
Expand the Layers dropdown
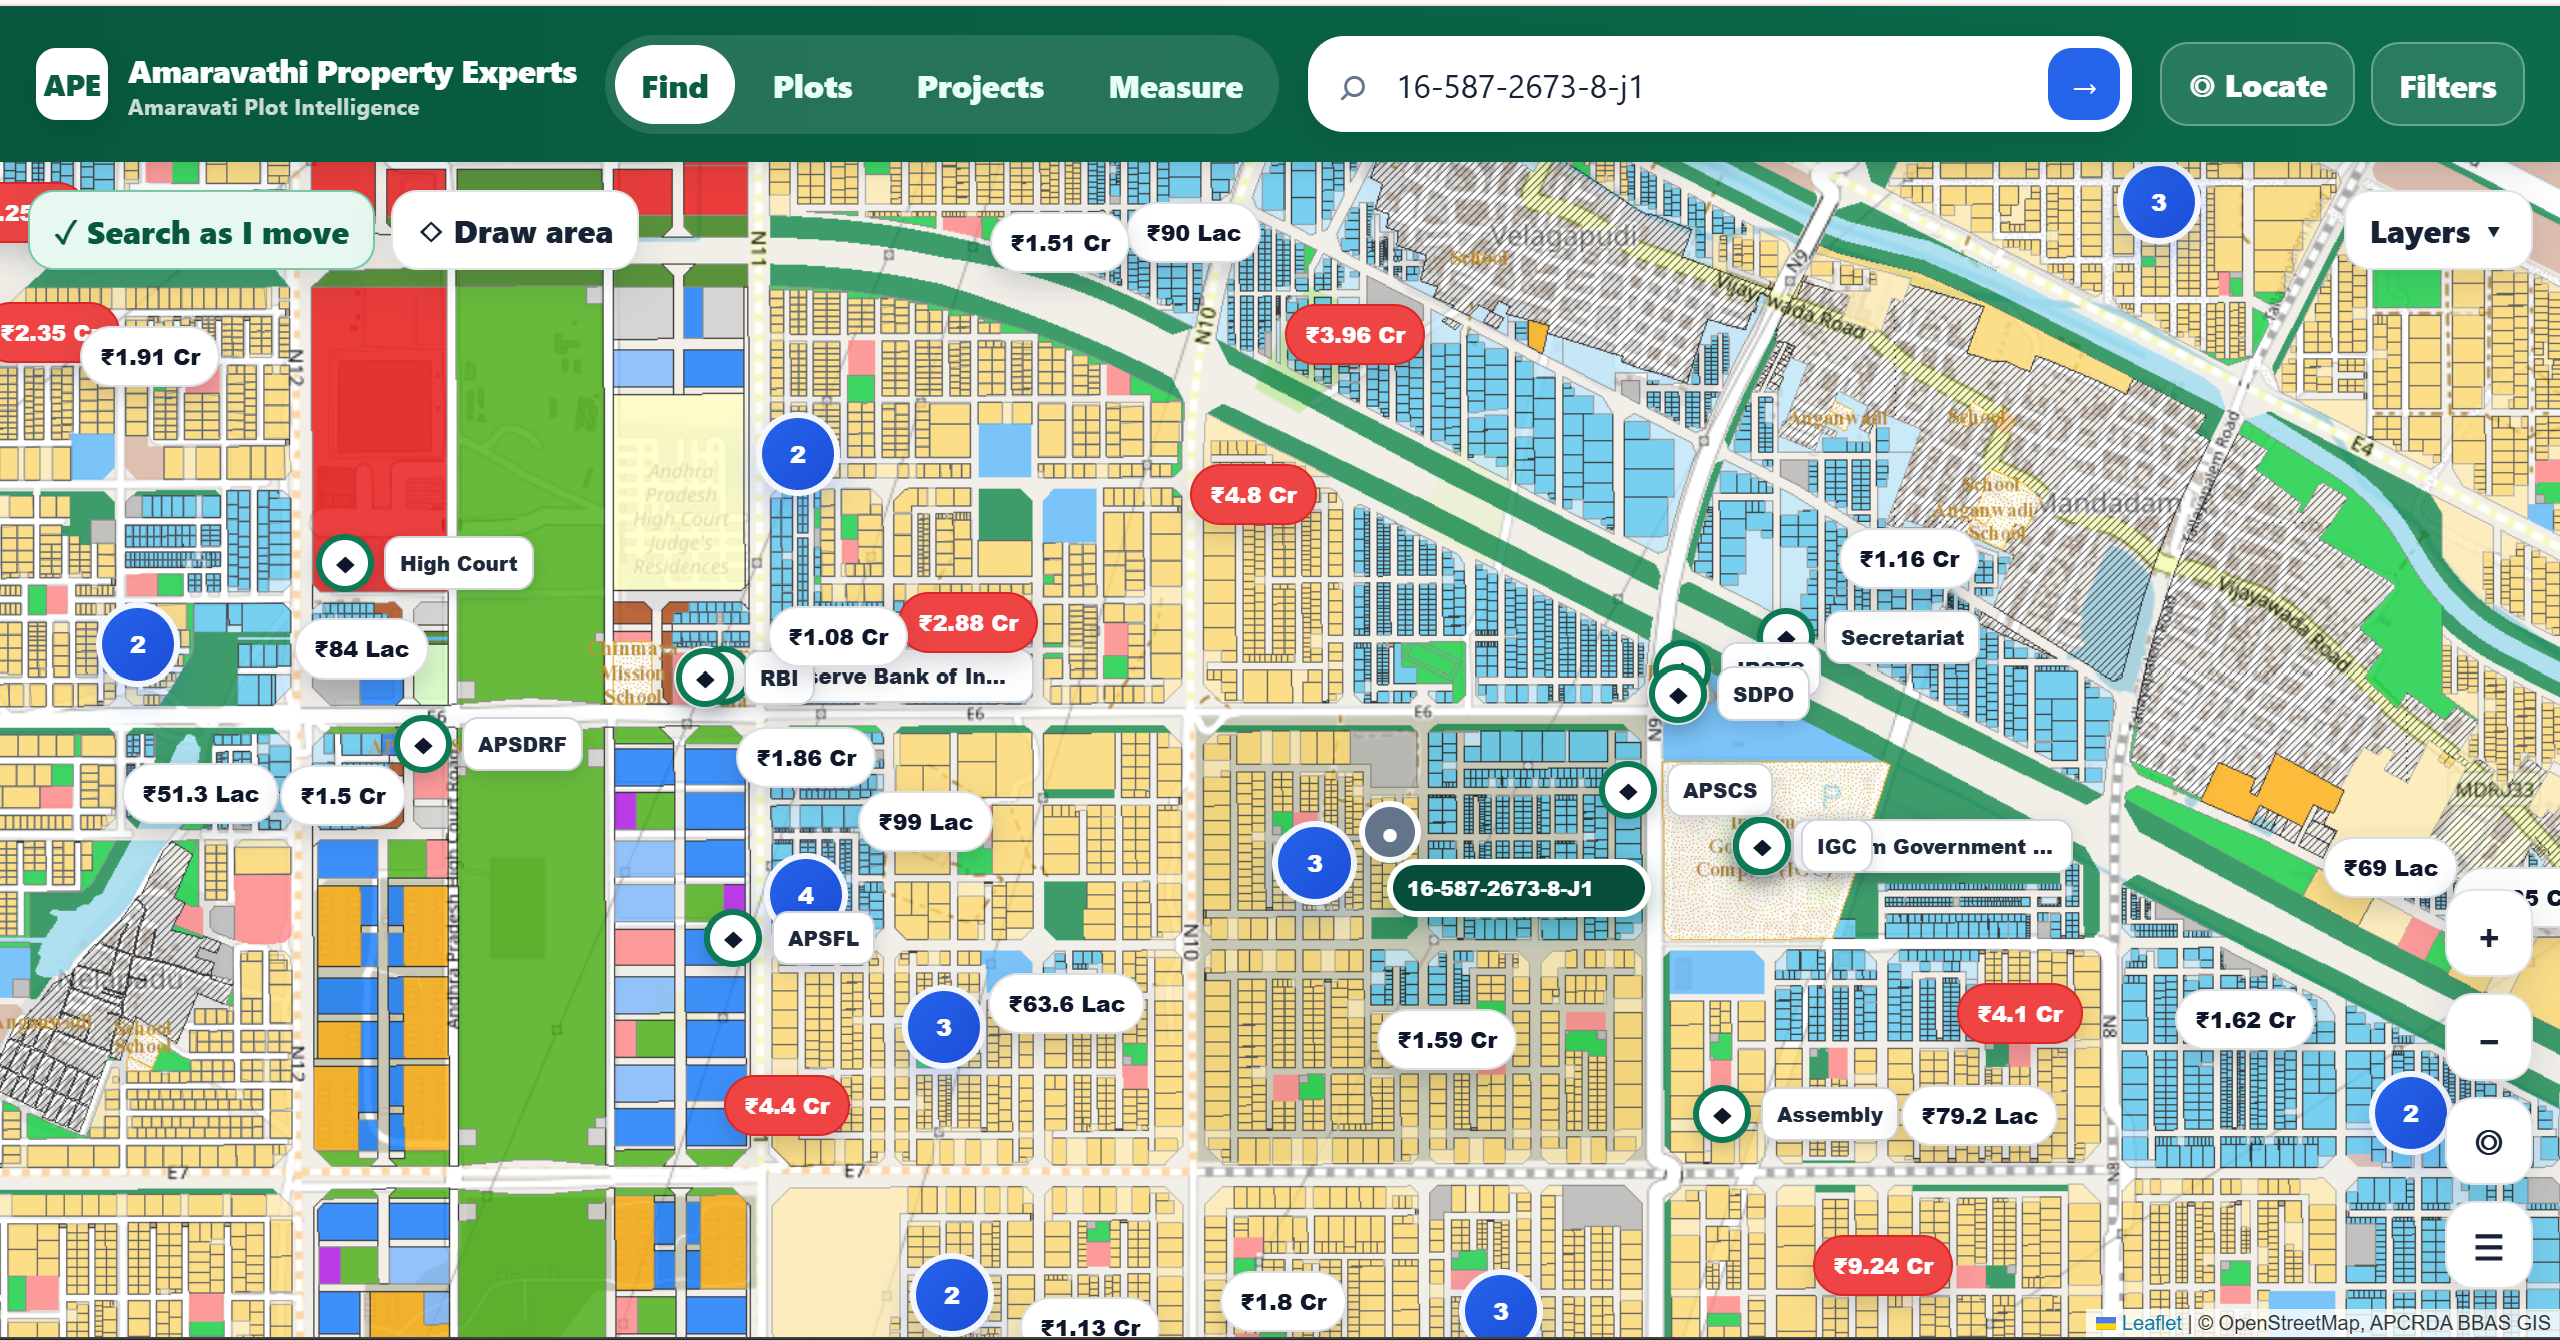2436,232
